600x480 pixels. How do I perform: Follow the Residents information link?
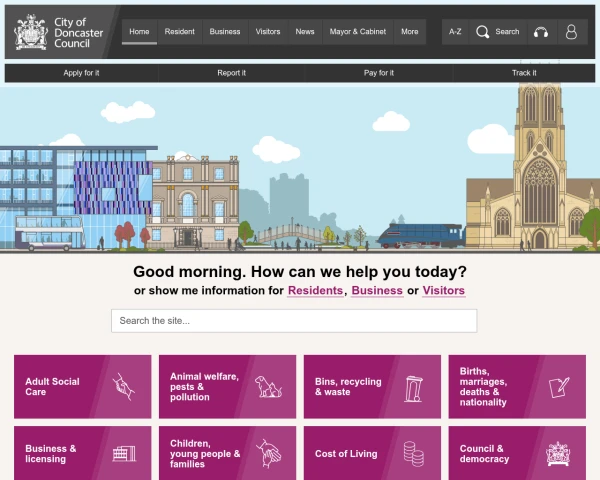coord(315,291)
